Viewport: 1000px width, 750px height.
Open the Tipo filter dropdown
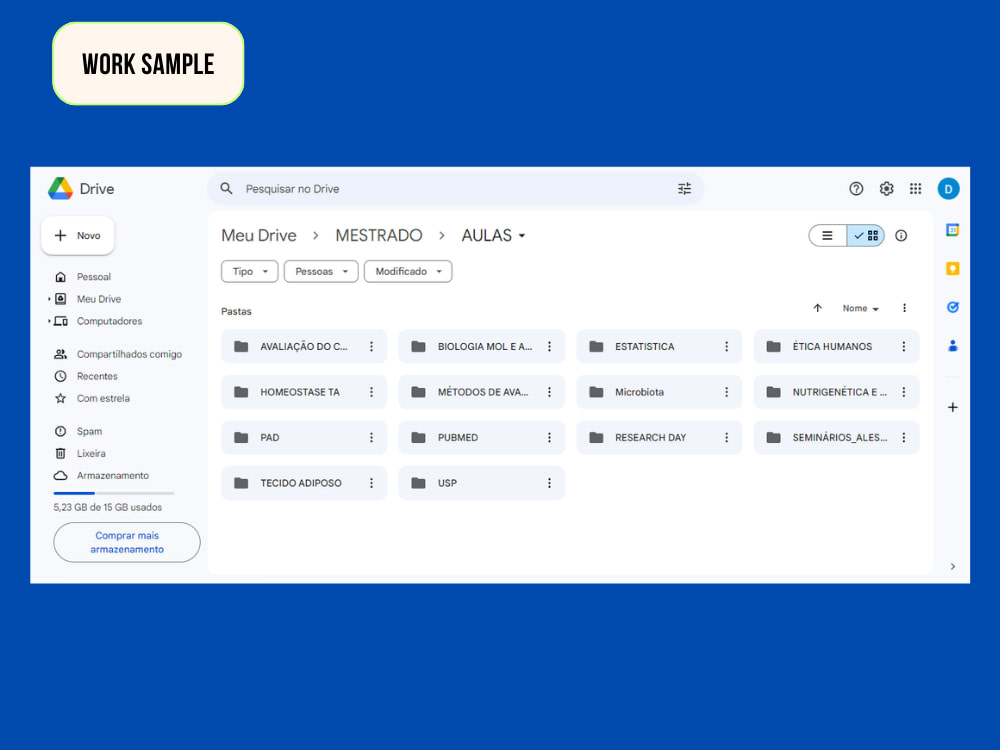pos(249,272)
